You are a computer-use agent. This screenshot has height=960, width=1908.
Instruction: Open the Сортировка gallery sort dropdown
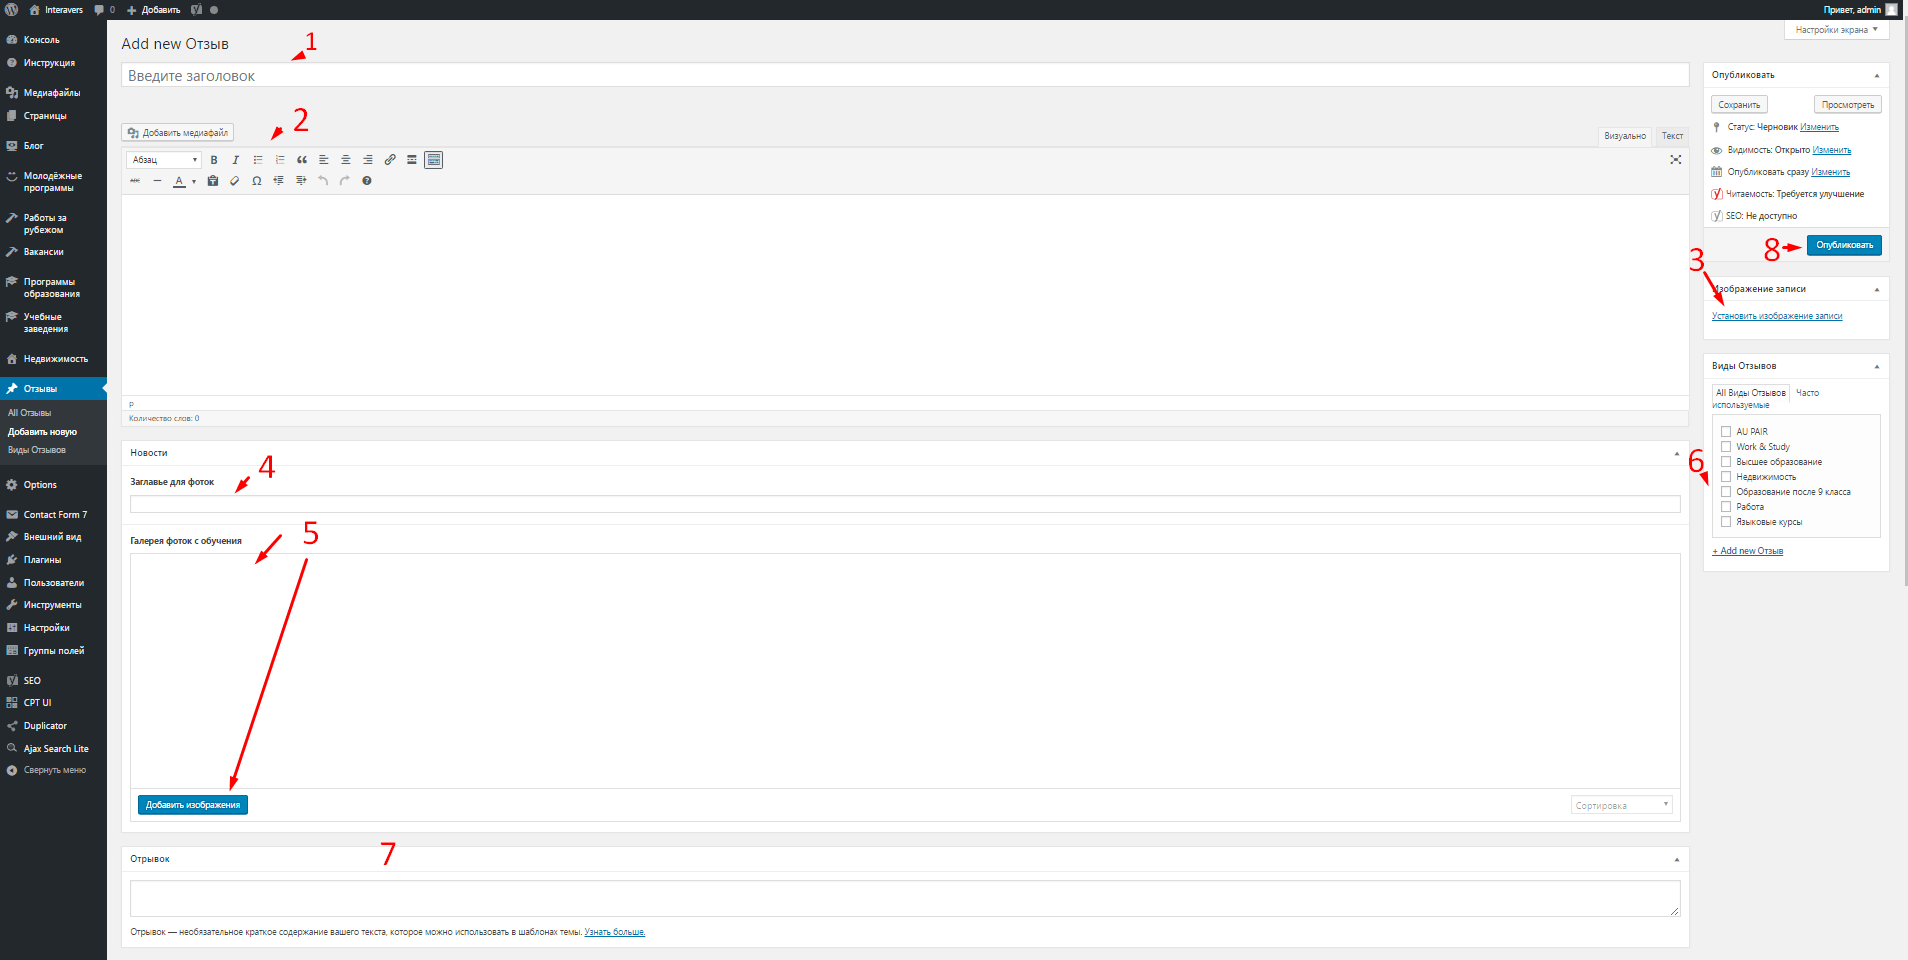(1622, 805)
